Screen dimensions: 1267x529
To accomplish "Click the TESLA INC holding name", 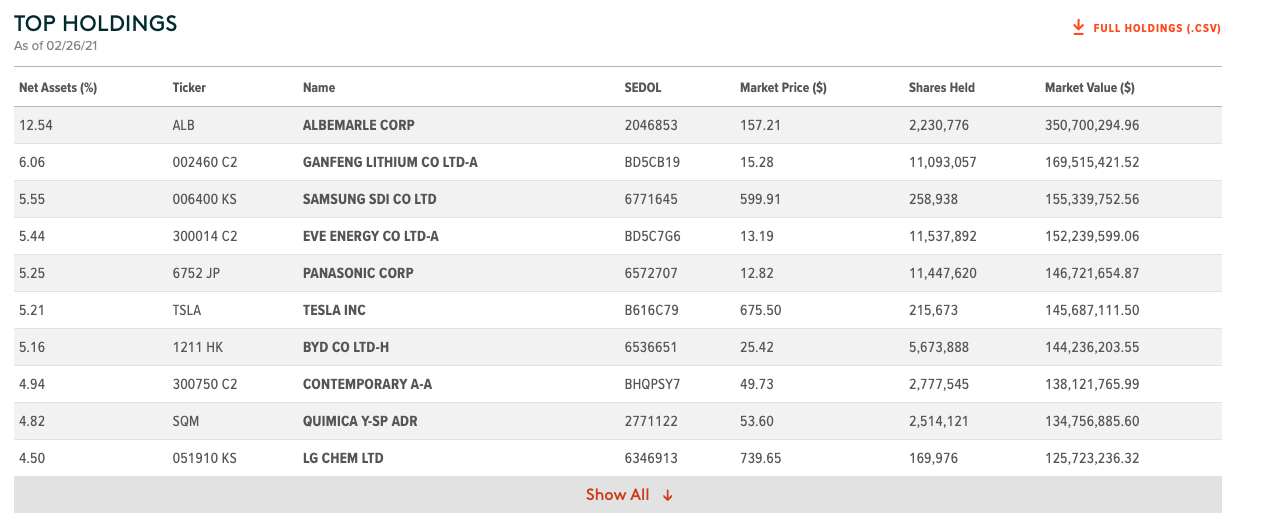I will coord(334,310).
